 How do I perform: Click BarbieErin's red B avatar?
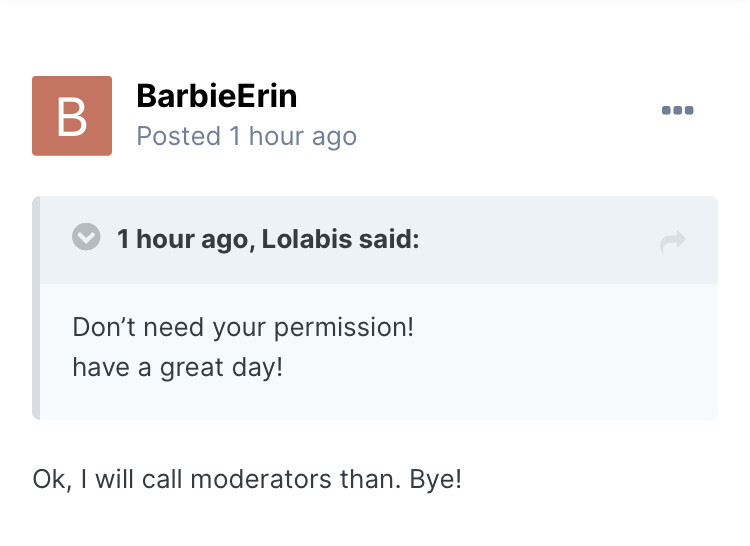tap(72, 116)
